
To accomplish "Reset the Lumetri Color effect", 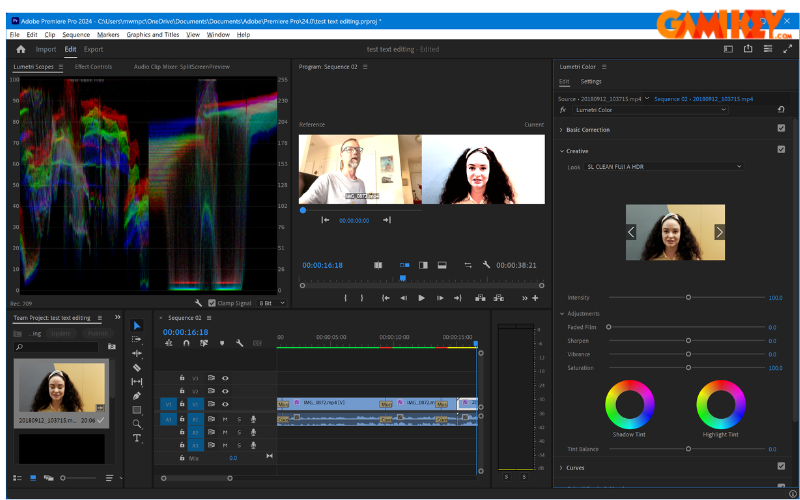I will [781, 110].
